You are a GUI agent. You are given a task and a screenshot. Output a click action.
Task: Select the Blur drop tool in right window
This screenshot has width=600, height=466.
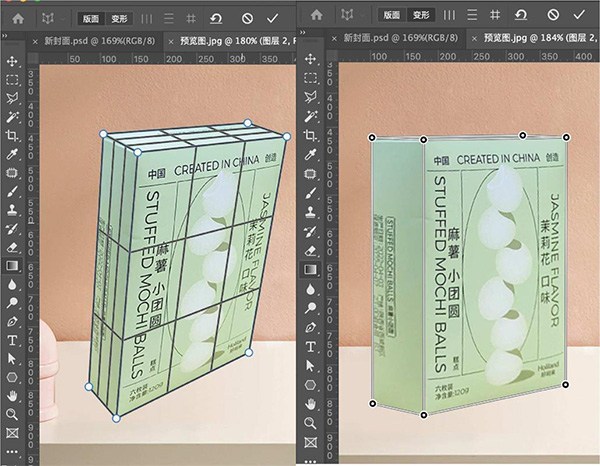pyautogui.click(x=310, y=290)
